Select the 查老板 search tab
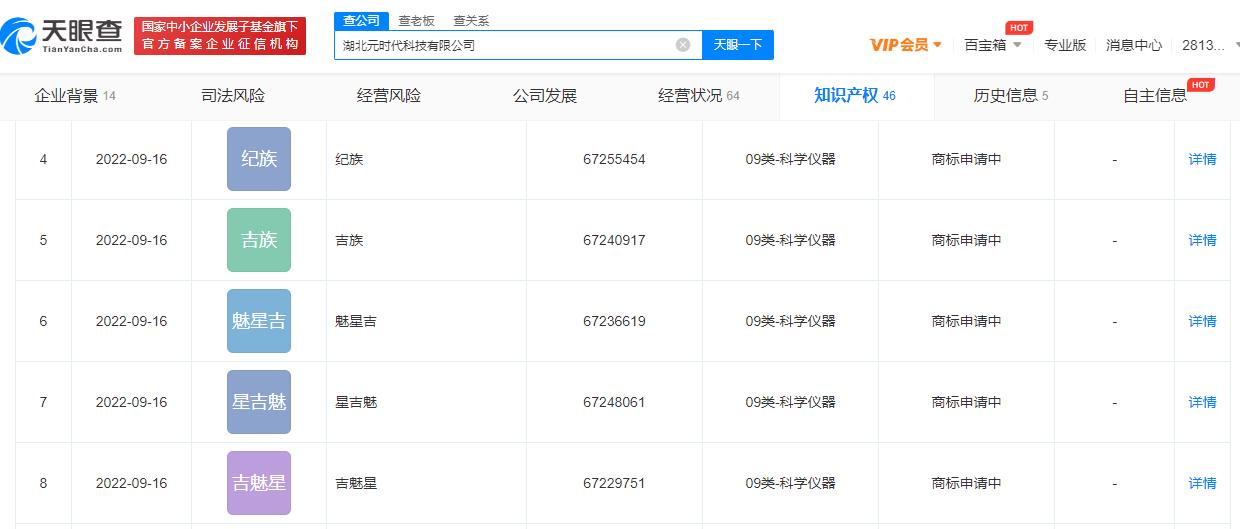 pyautogui.click(x=416, y=20)
